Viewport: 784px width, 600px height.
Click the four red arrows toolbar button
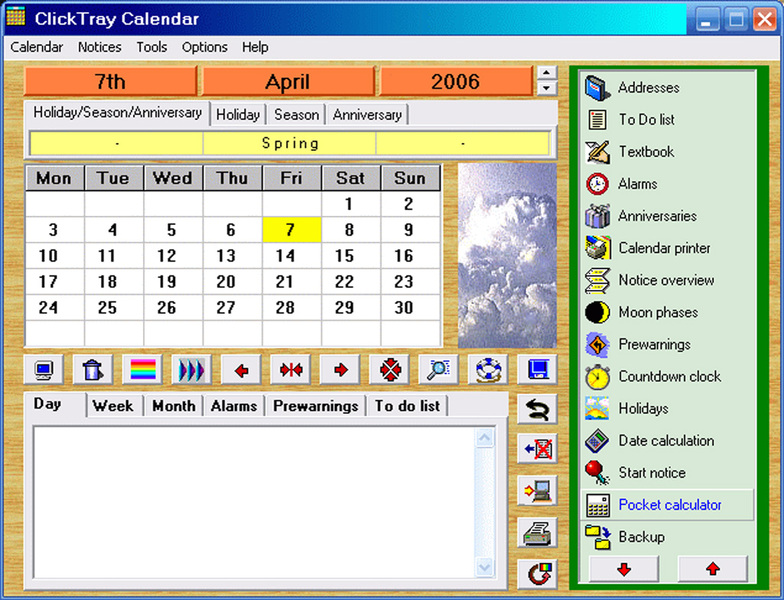click(x=390, y=370)
